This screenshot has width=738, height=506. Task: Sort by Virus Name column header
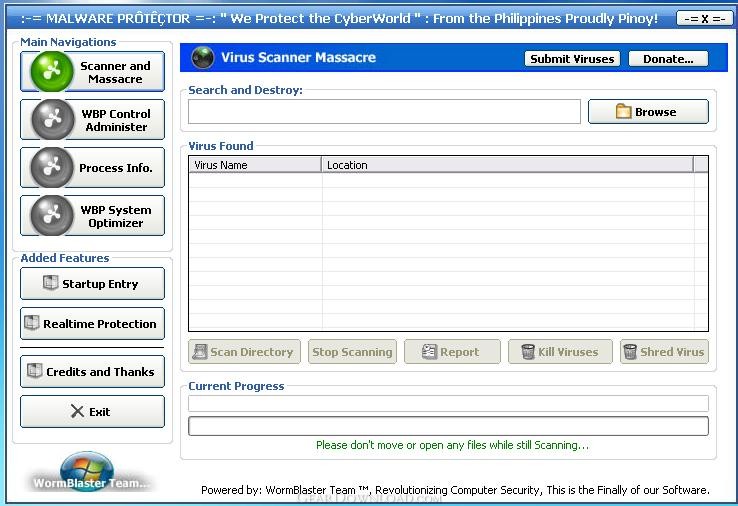[255, 165]
